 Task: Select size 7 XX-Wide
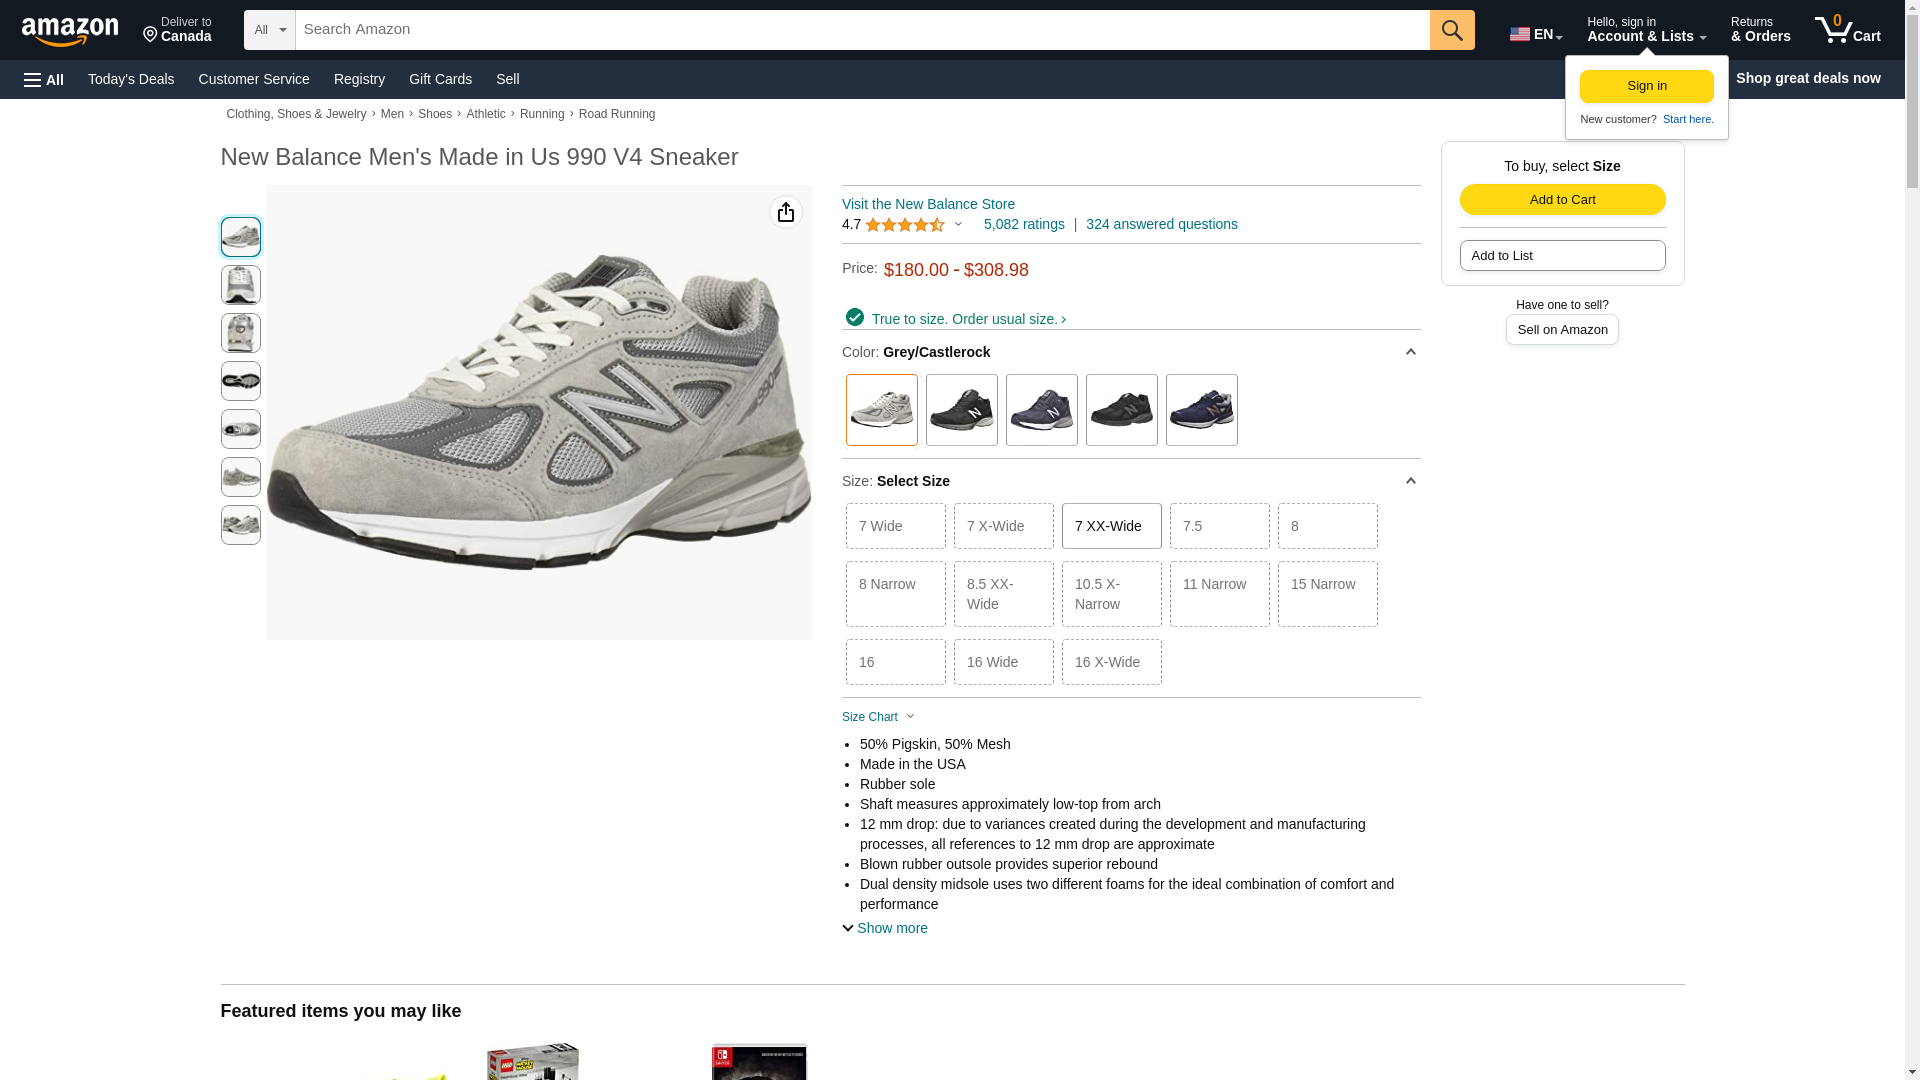pyautogui.click(x=1111, y=526)
